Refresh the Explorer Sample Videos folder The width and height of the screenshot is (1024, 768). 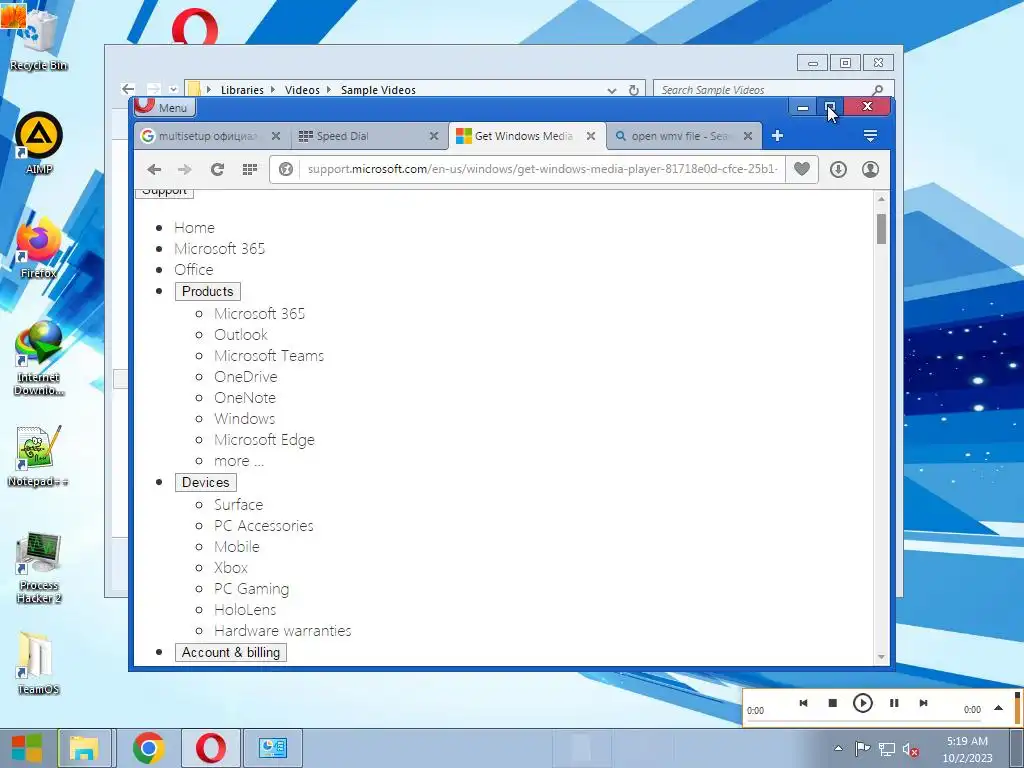[633, 90]
